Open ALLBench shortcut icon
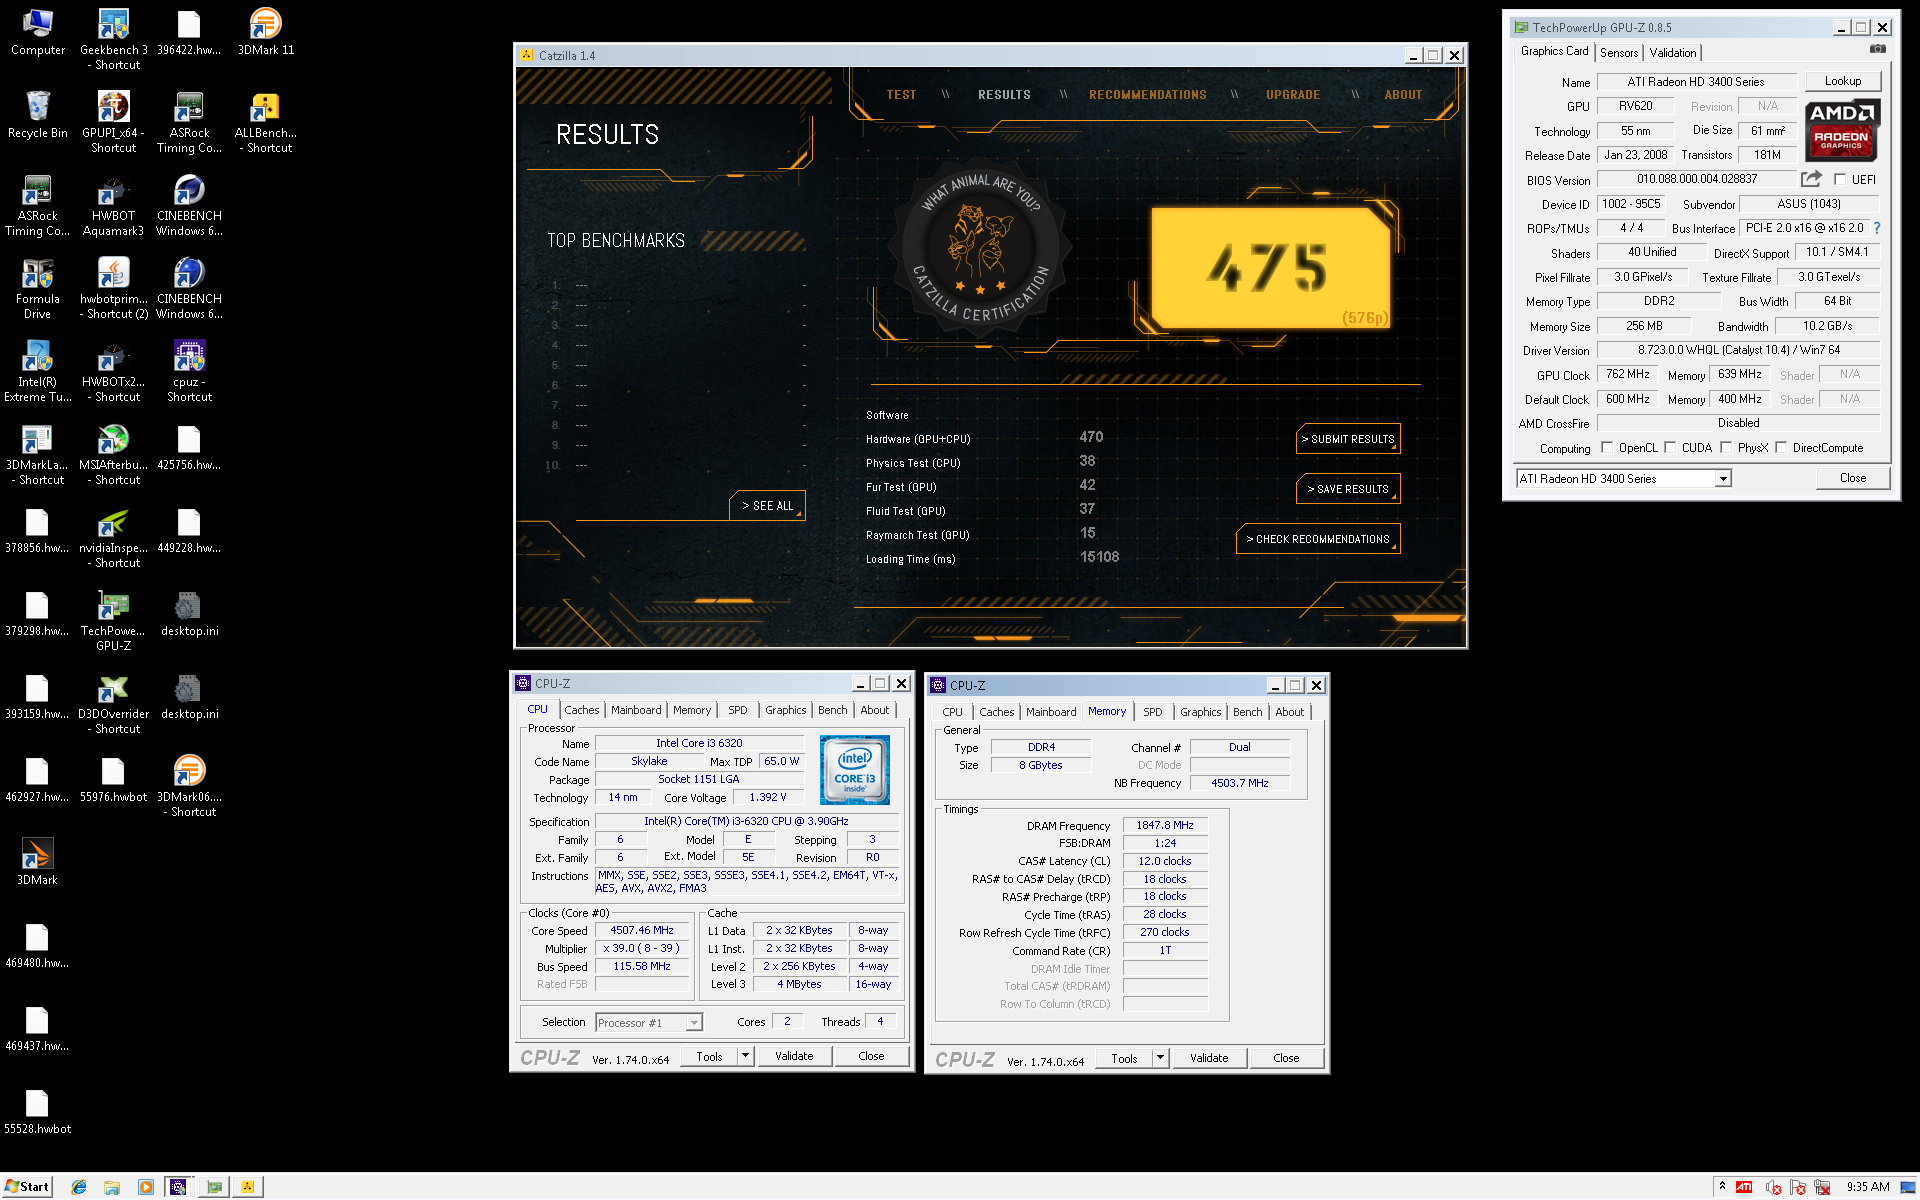 point(265,121)
